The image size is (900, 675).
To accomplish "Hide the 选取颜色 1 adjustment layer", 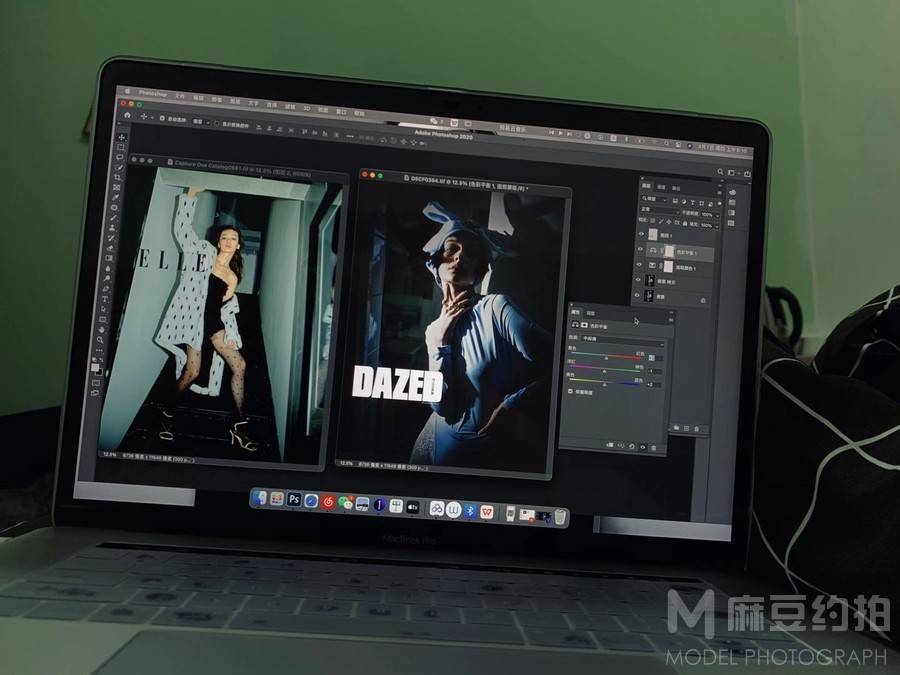I will coord(639,265).
